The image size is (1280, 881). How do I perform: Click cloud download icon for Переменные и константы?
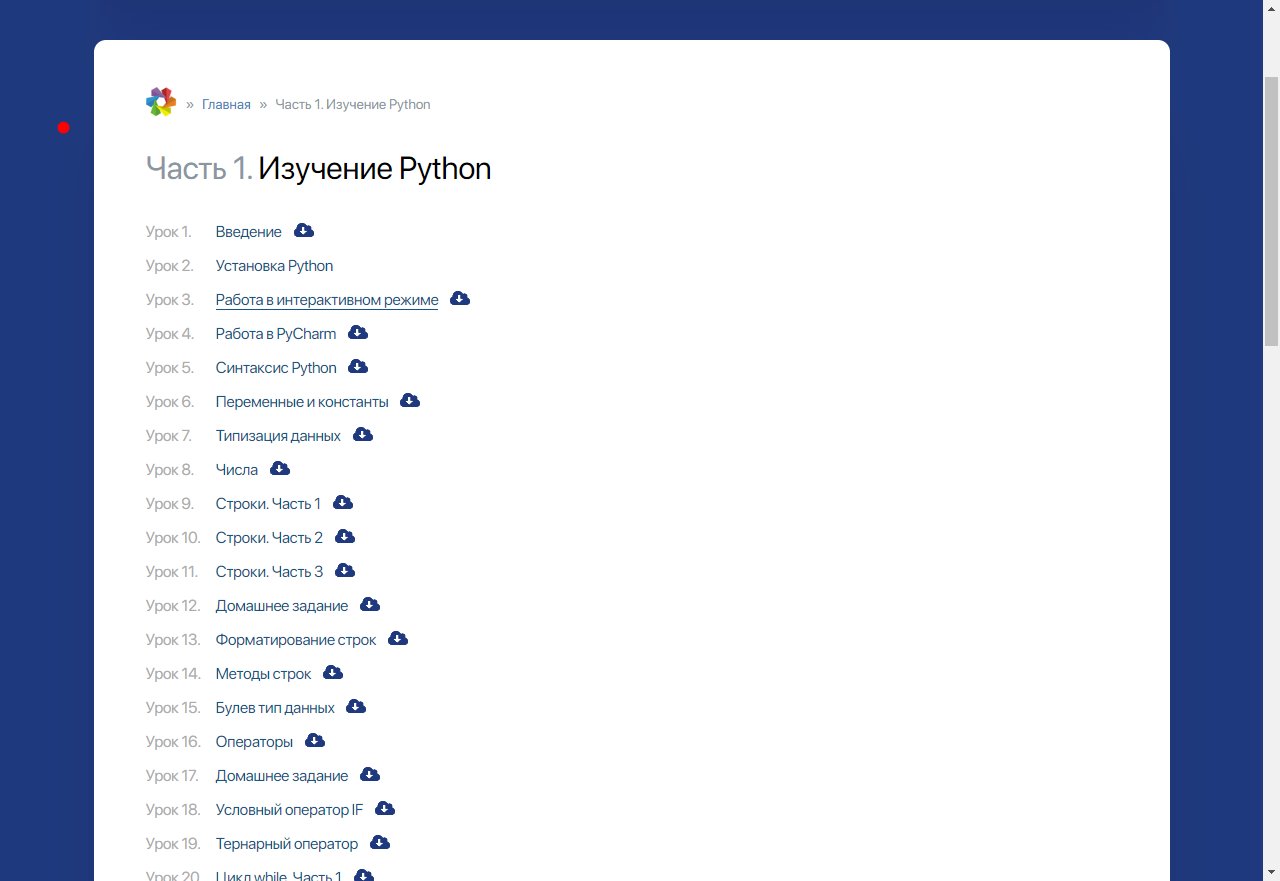point(410,401)
